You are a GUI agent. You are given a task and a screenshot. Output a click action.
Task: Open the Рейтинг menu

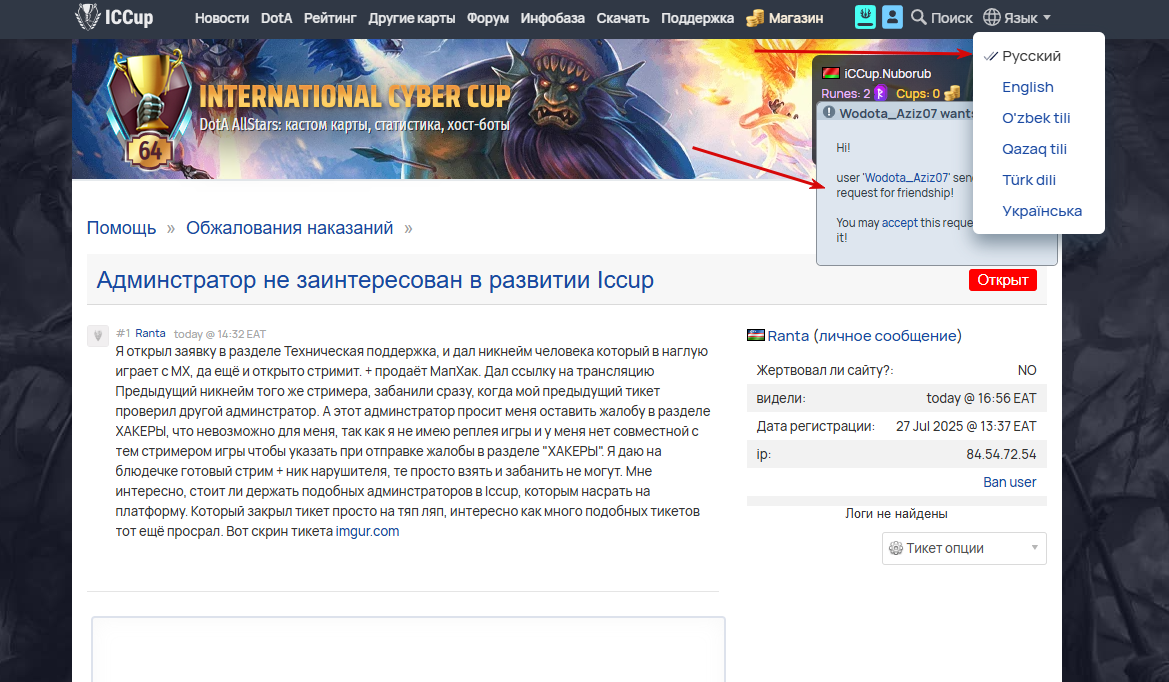pos(330,18)
